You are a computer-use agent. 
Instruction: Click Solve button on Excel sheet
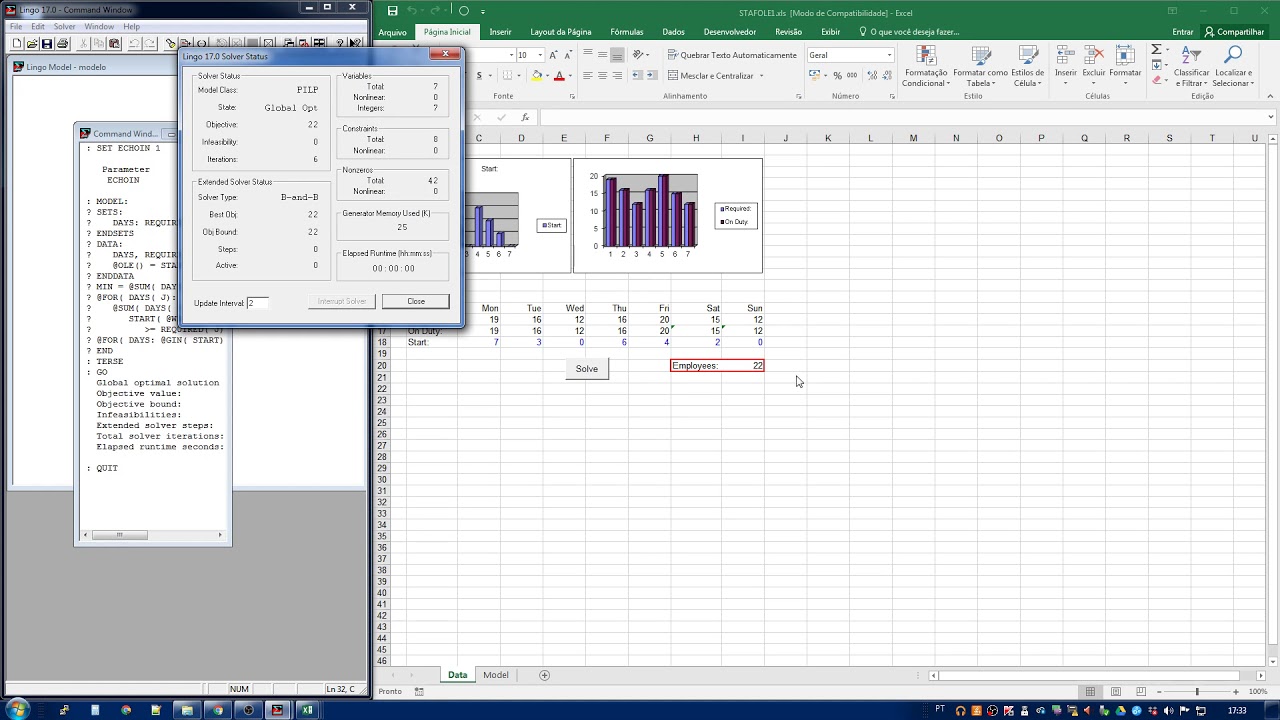tap(587, 369)
